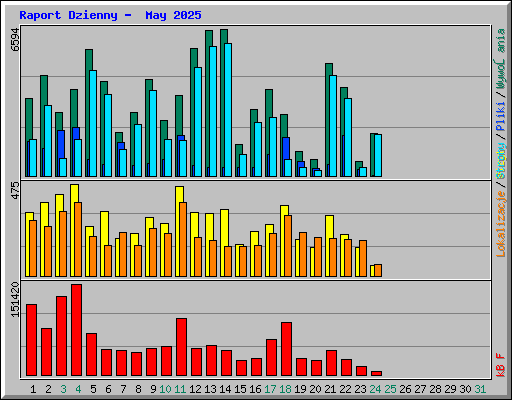Click the 'KB F' red legend label
The height and width of the screenshot is (400, 512).
click(x=501, y=365)
